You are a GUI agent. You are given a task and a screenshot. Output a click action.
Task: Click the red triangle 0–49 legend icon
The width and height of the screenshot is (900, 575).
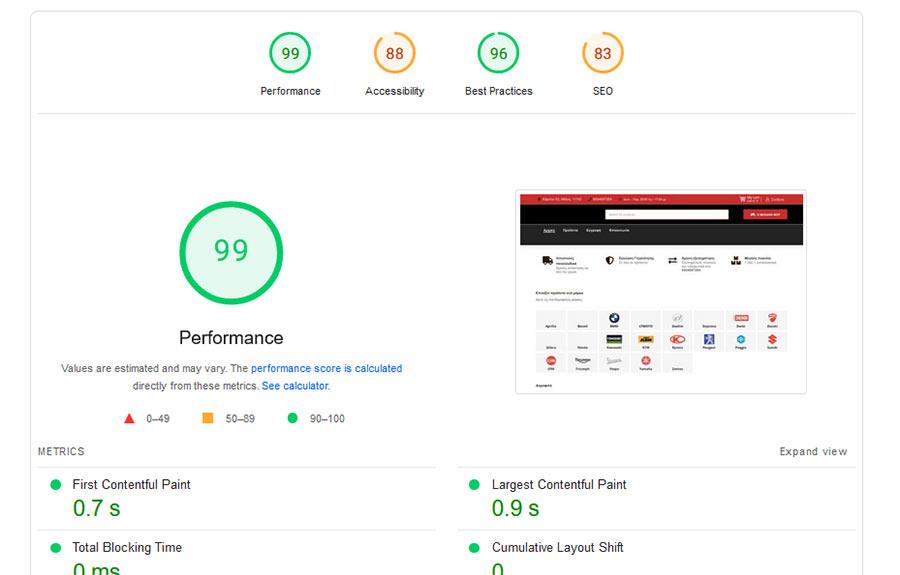click(129, 418)
